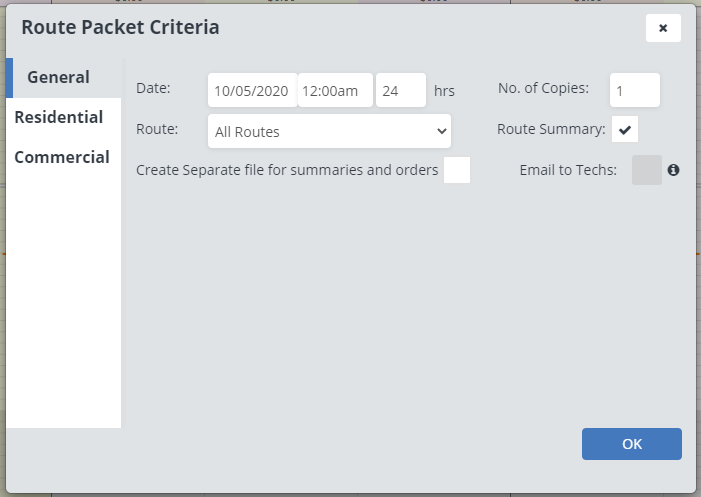This screenshot has height=497, width=701.
Task: Click the No. of Copies field
Action: coord(635,90)
